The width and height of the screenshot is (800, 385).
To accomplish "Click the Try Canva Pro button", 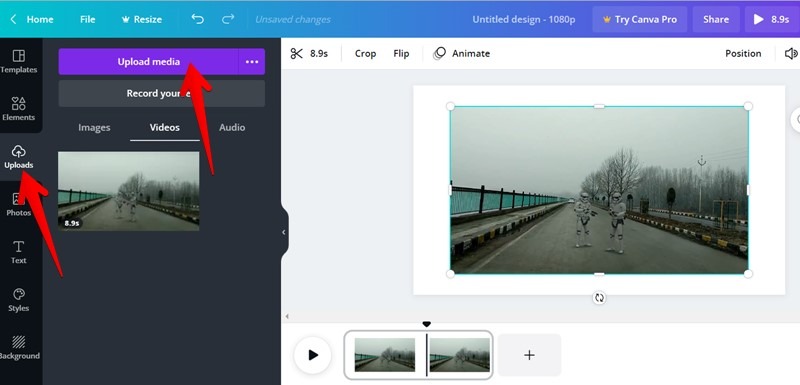I will 640,19.
